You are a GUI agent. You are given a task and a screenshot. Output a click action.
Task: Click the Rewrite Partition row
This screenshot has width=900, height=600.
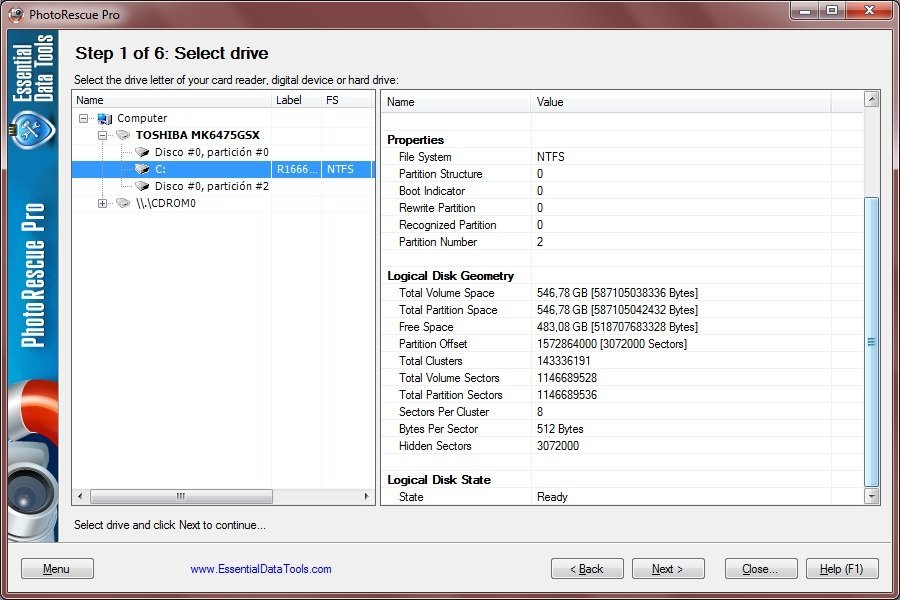[622, 208]
